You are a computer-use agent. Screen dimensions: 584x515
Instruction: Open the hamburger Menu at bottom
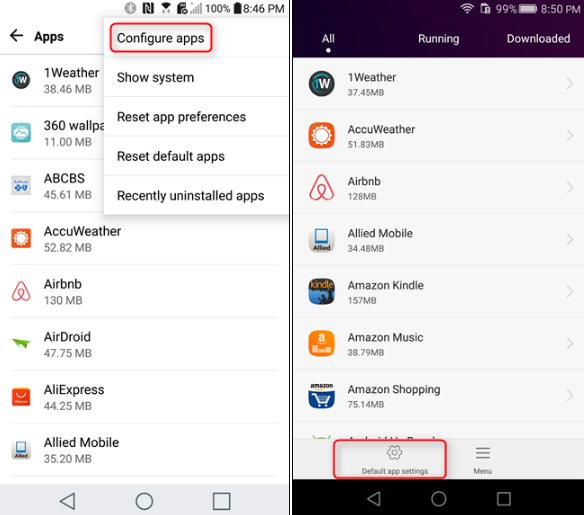pos(483,453)
